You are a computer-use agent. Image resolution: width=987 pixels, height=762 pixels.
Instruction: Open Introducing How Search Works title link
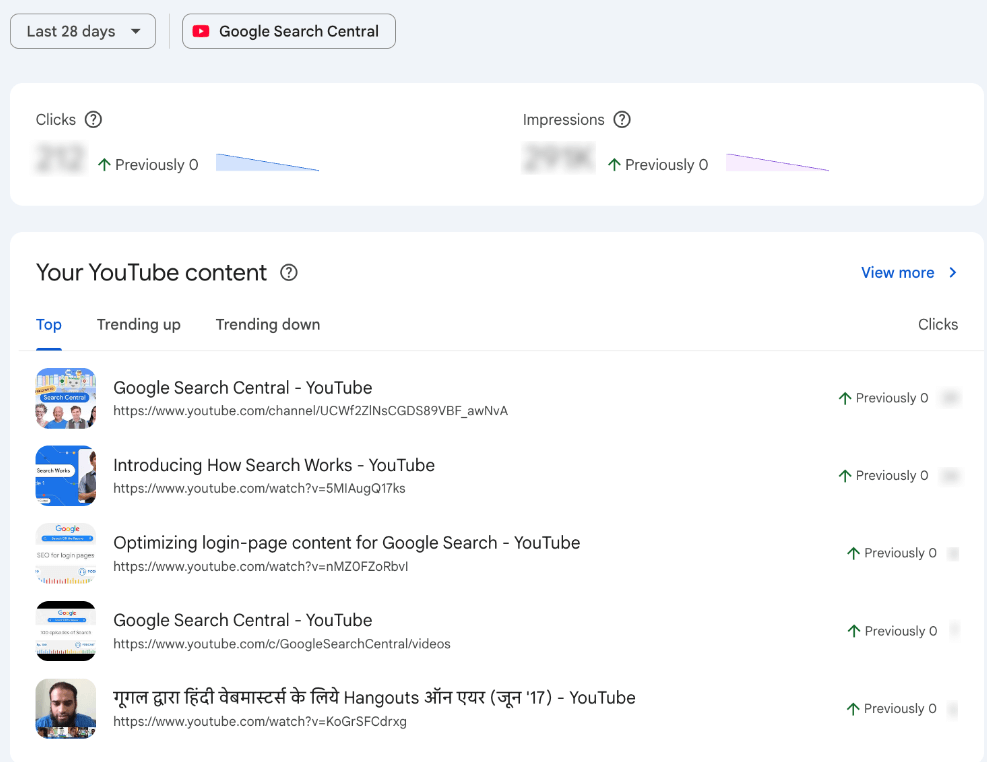(x=274, y=465)
